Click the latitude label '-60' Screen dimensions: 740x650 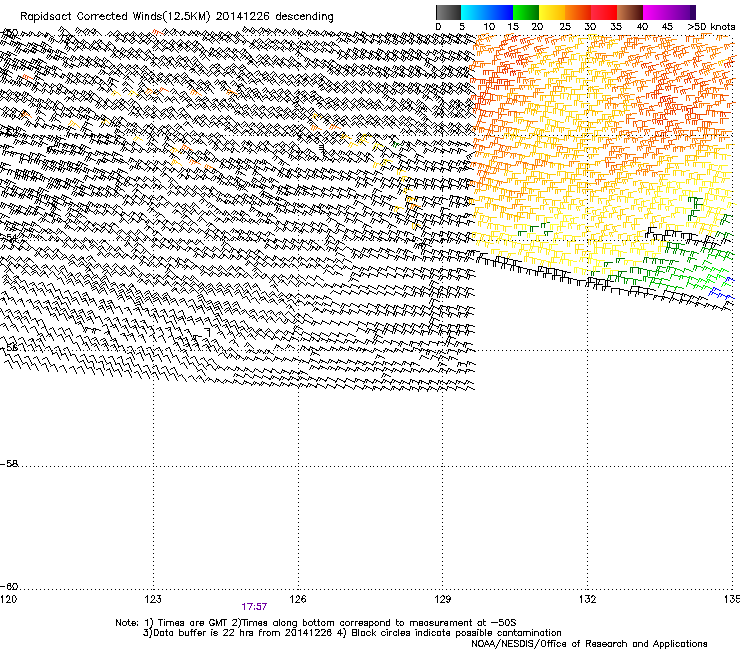pos(9,586)
